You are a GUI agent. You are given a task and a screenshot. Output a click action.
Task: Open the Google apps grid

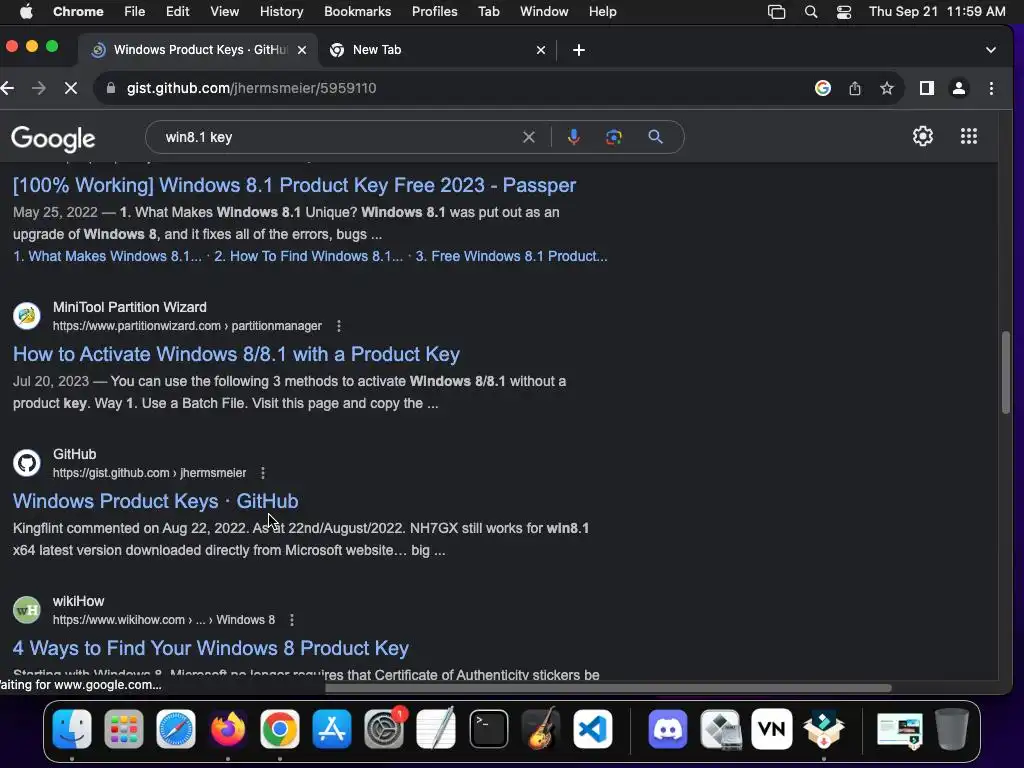pos(968,136)
